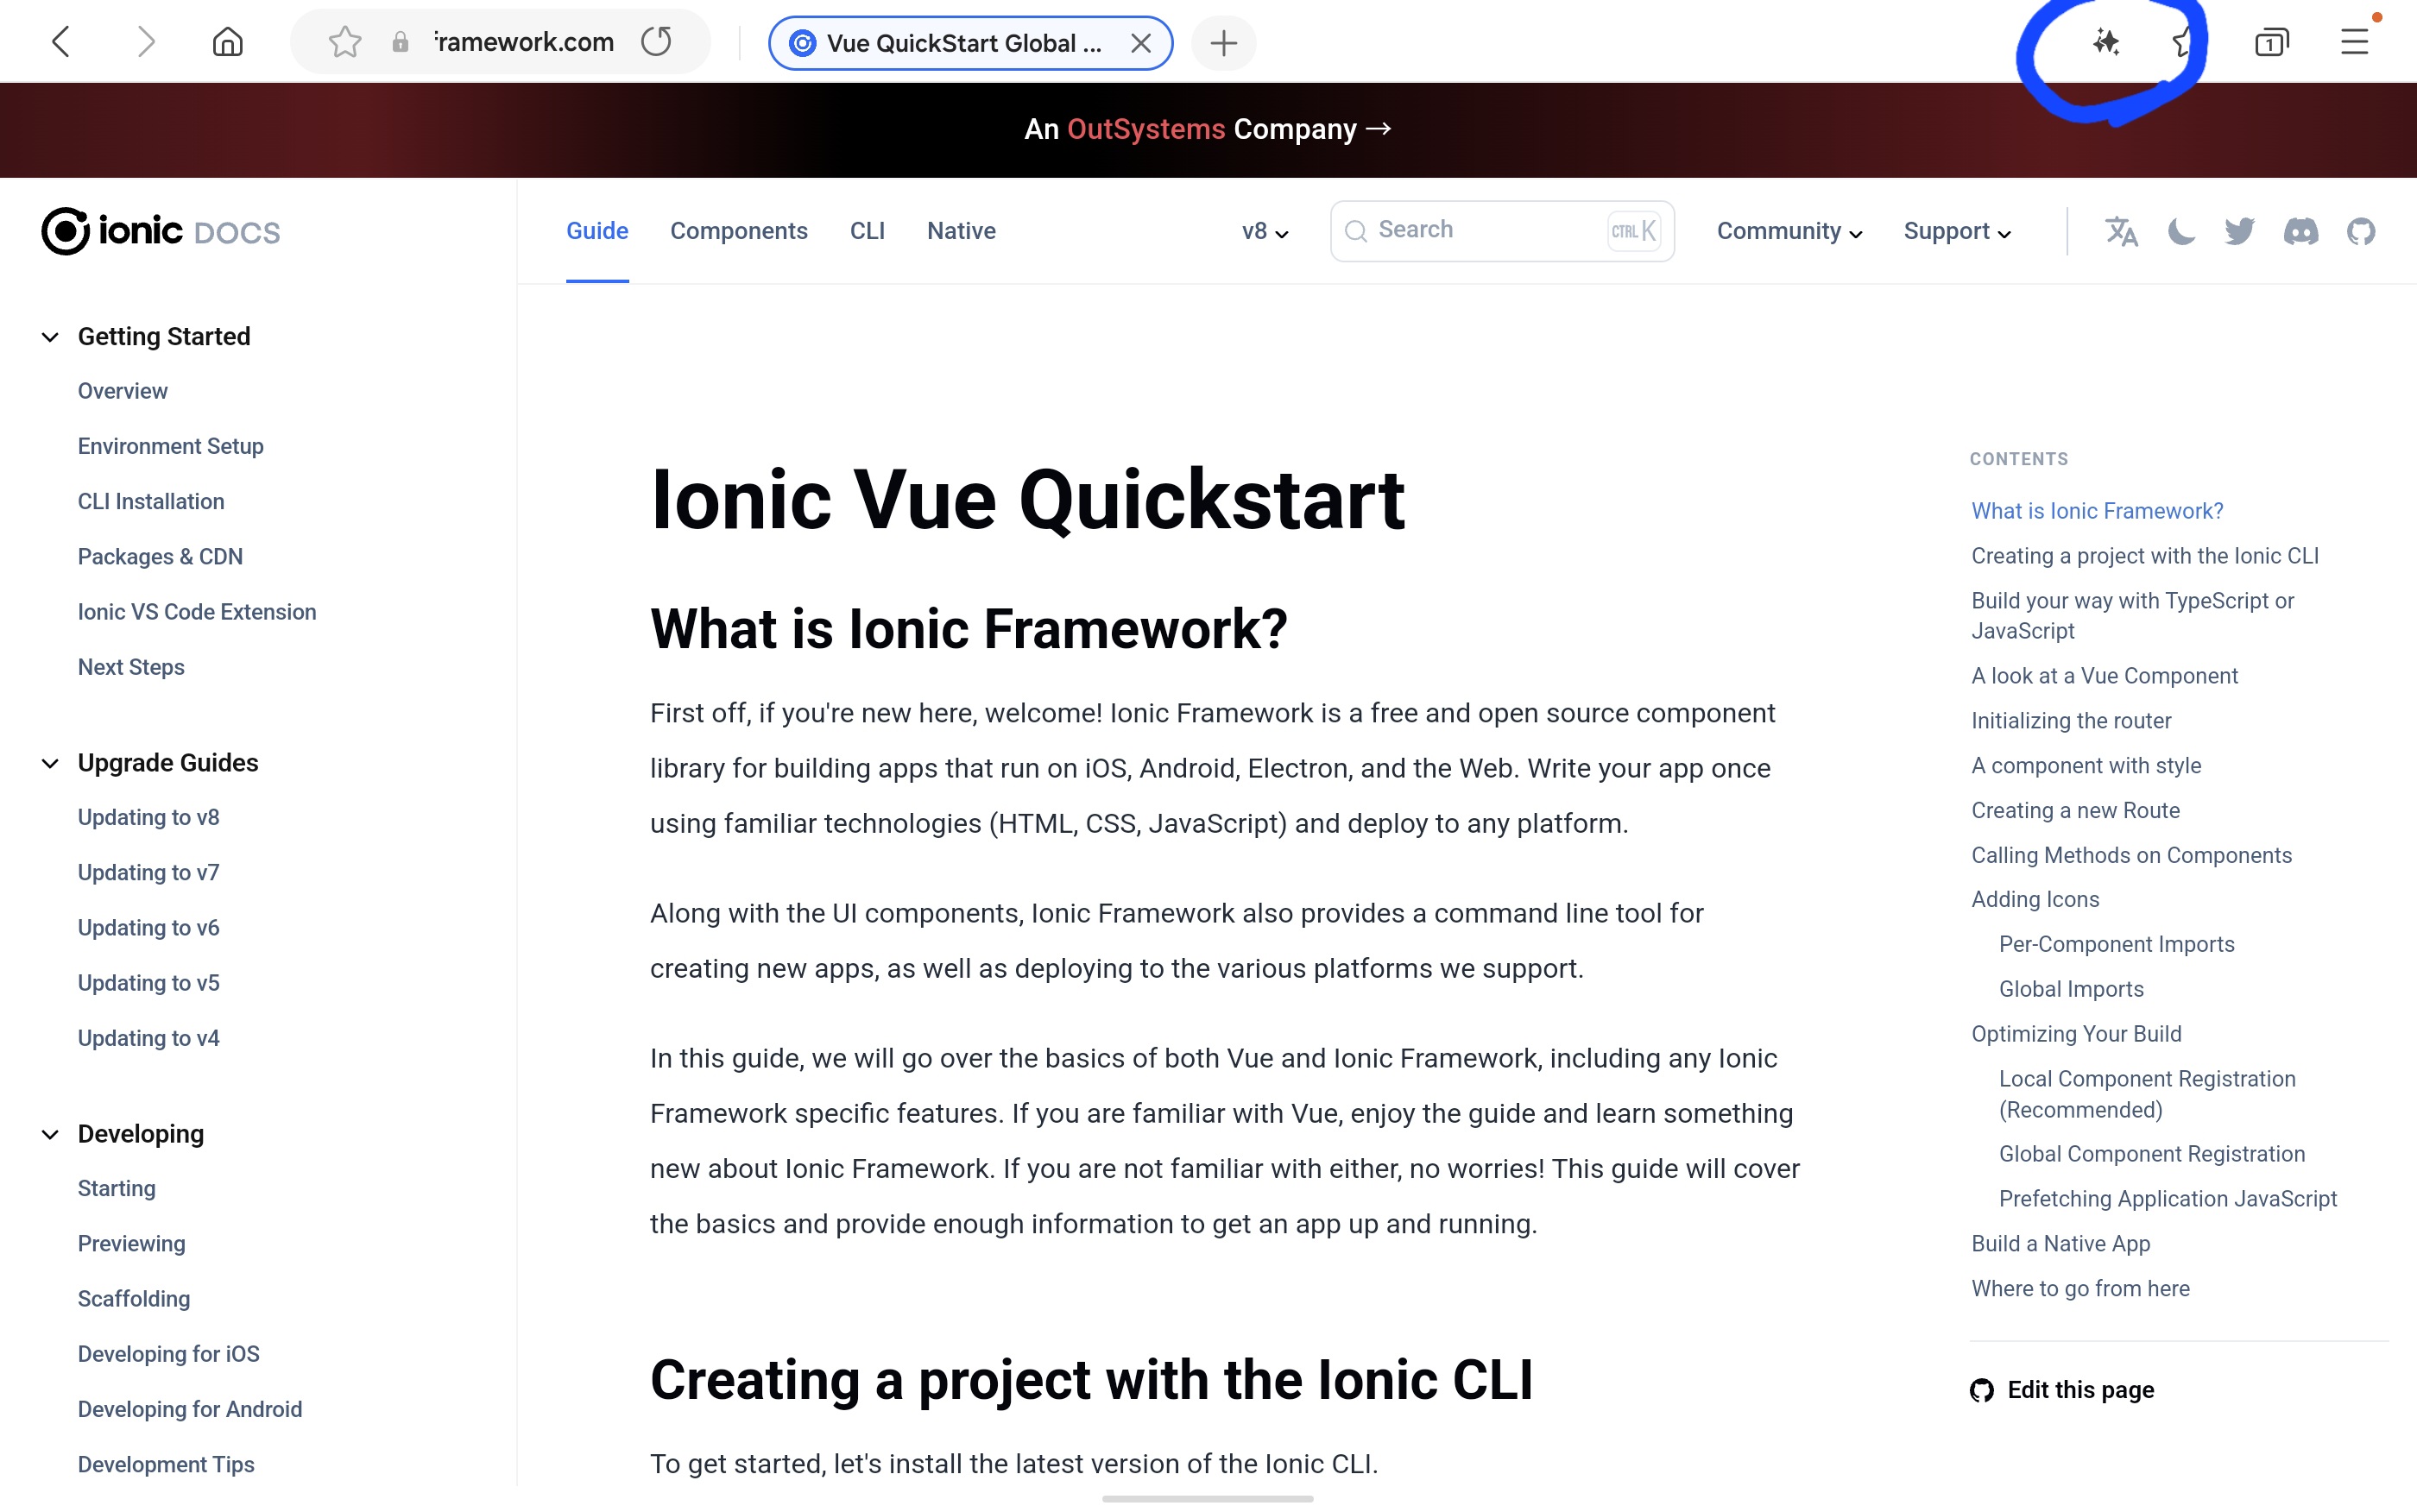
Task: Open the language translation icon
Action: [2121, 231]
